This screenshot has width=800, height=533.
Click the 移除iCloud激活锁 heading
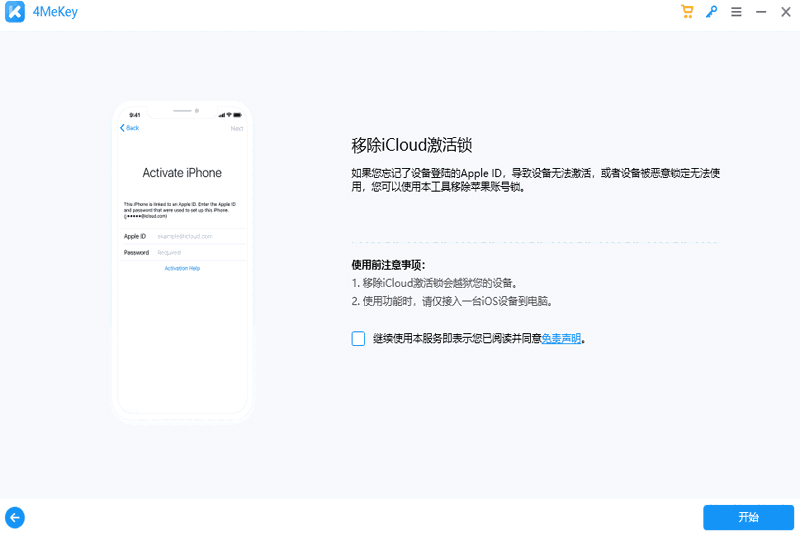click(x=411, y=145)
